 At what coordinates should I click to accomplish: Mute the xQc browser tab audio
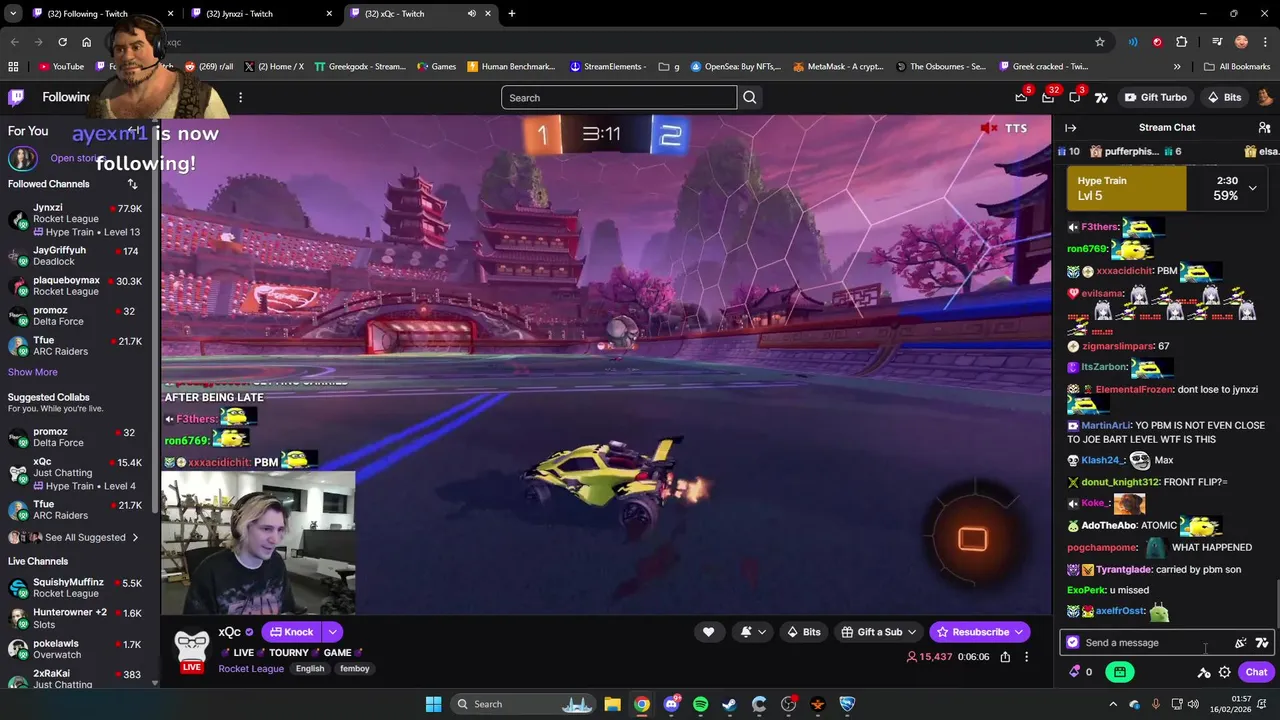(x=472, y=14)
